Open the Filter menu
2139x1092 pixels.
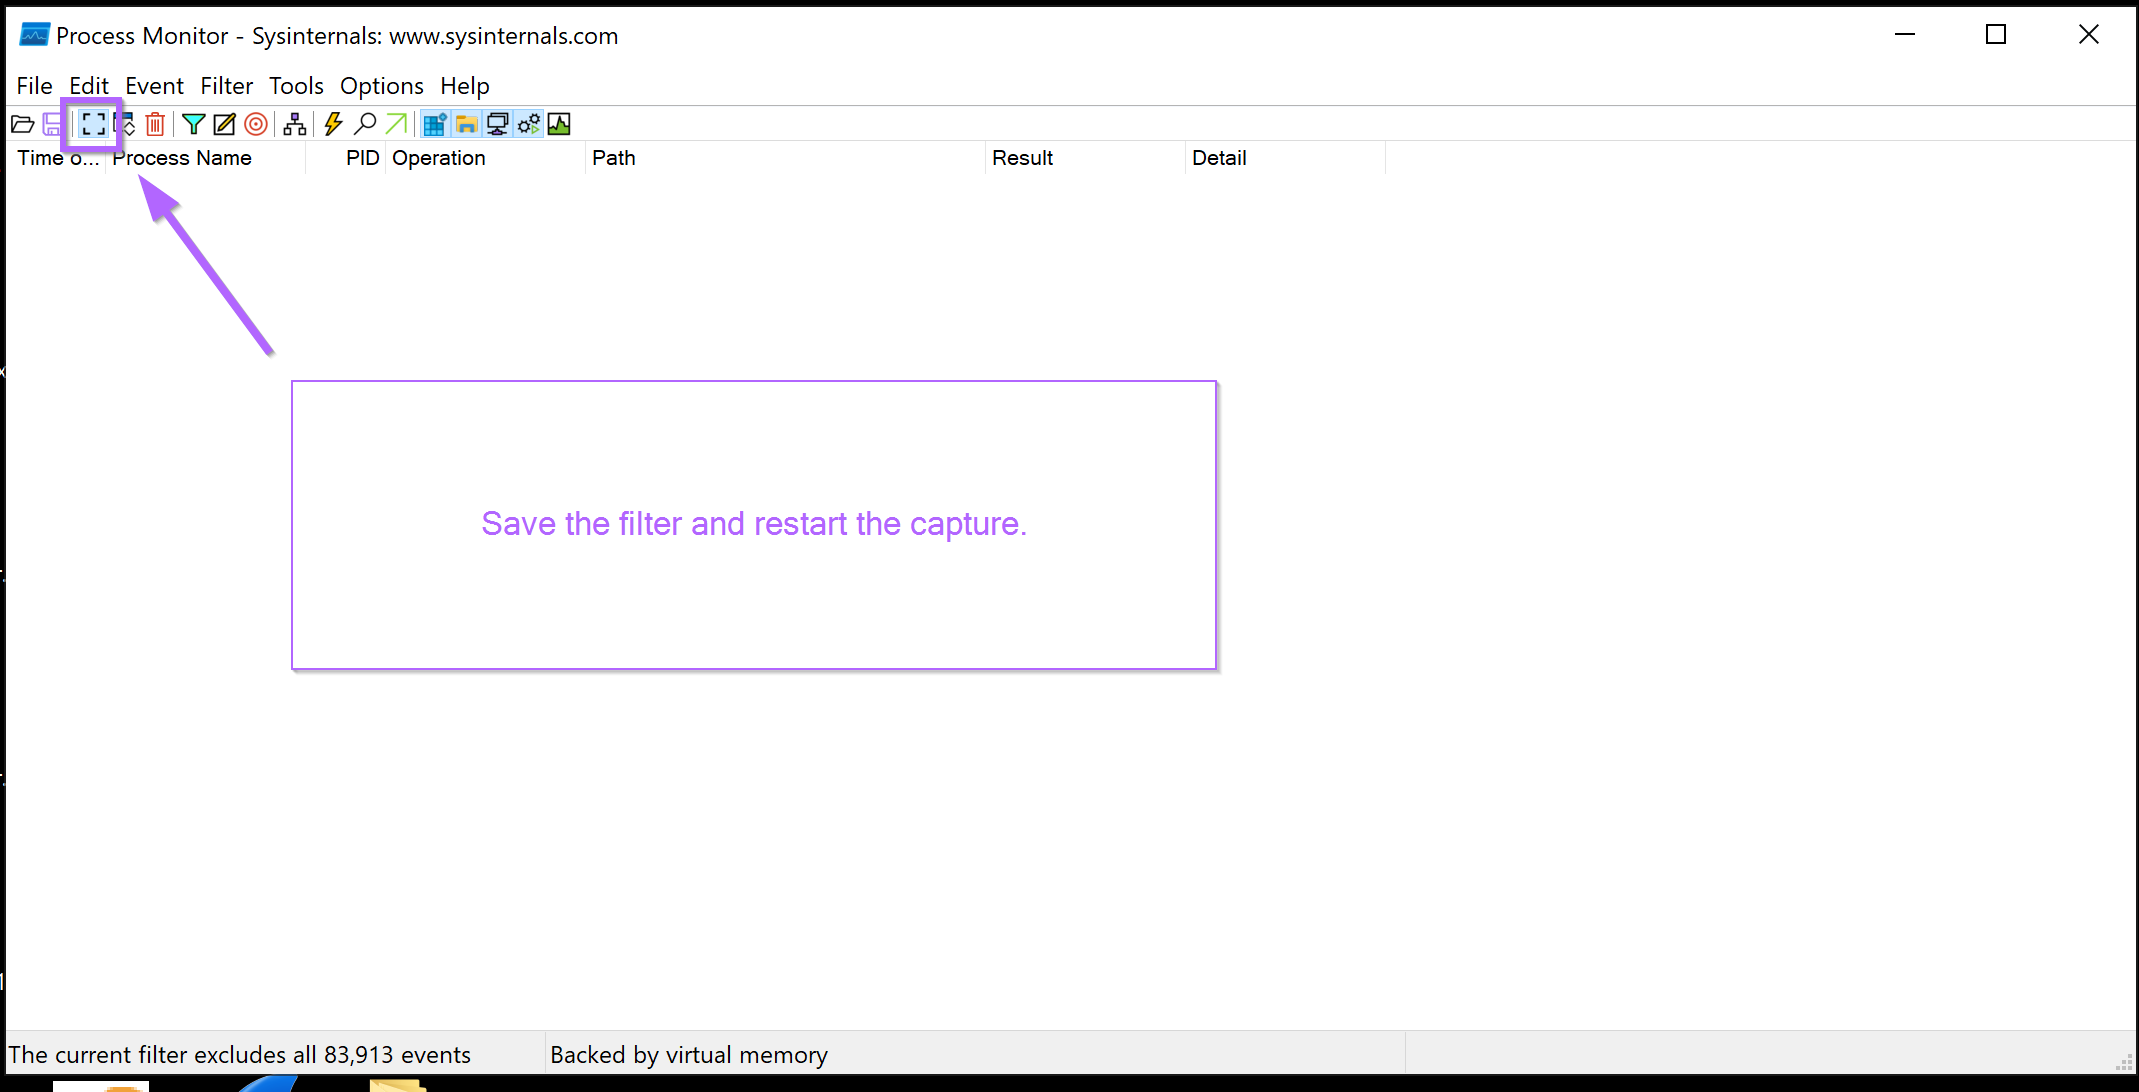tap(226, 86)
